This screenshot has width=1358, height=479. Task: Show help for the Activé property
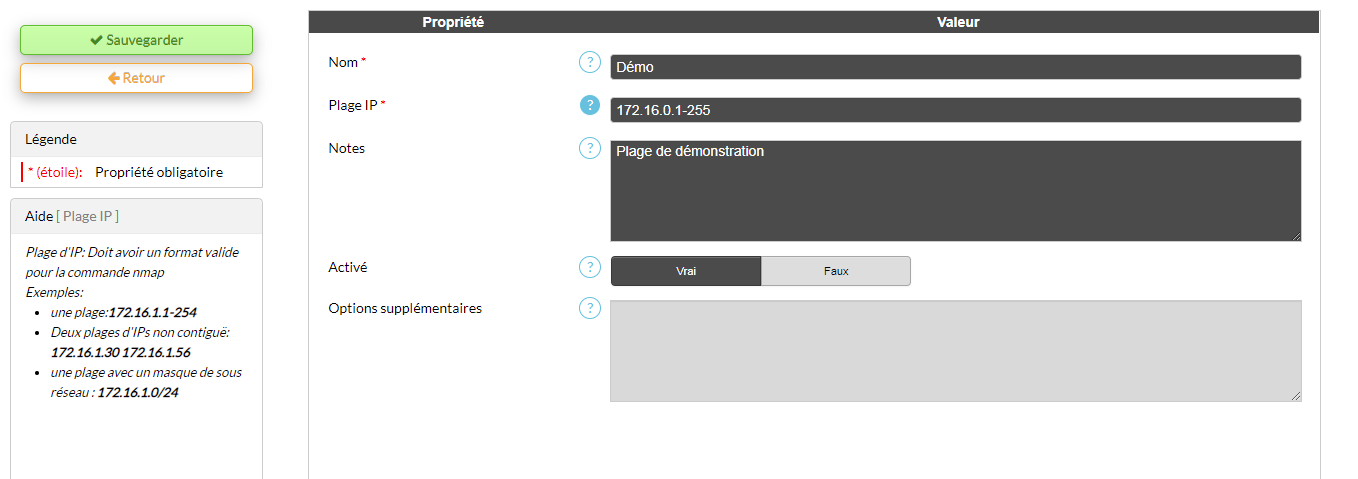[590, 267]
